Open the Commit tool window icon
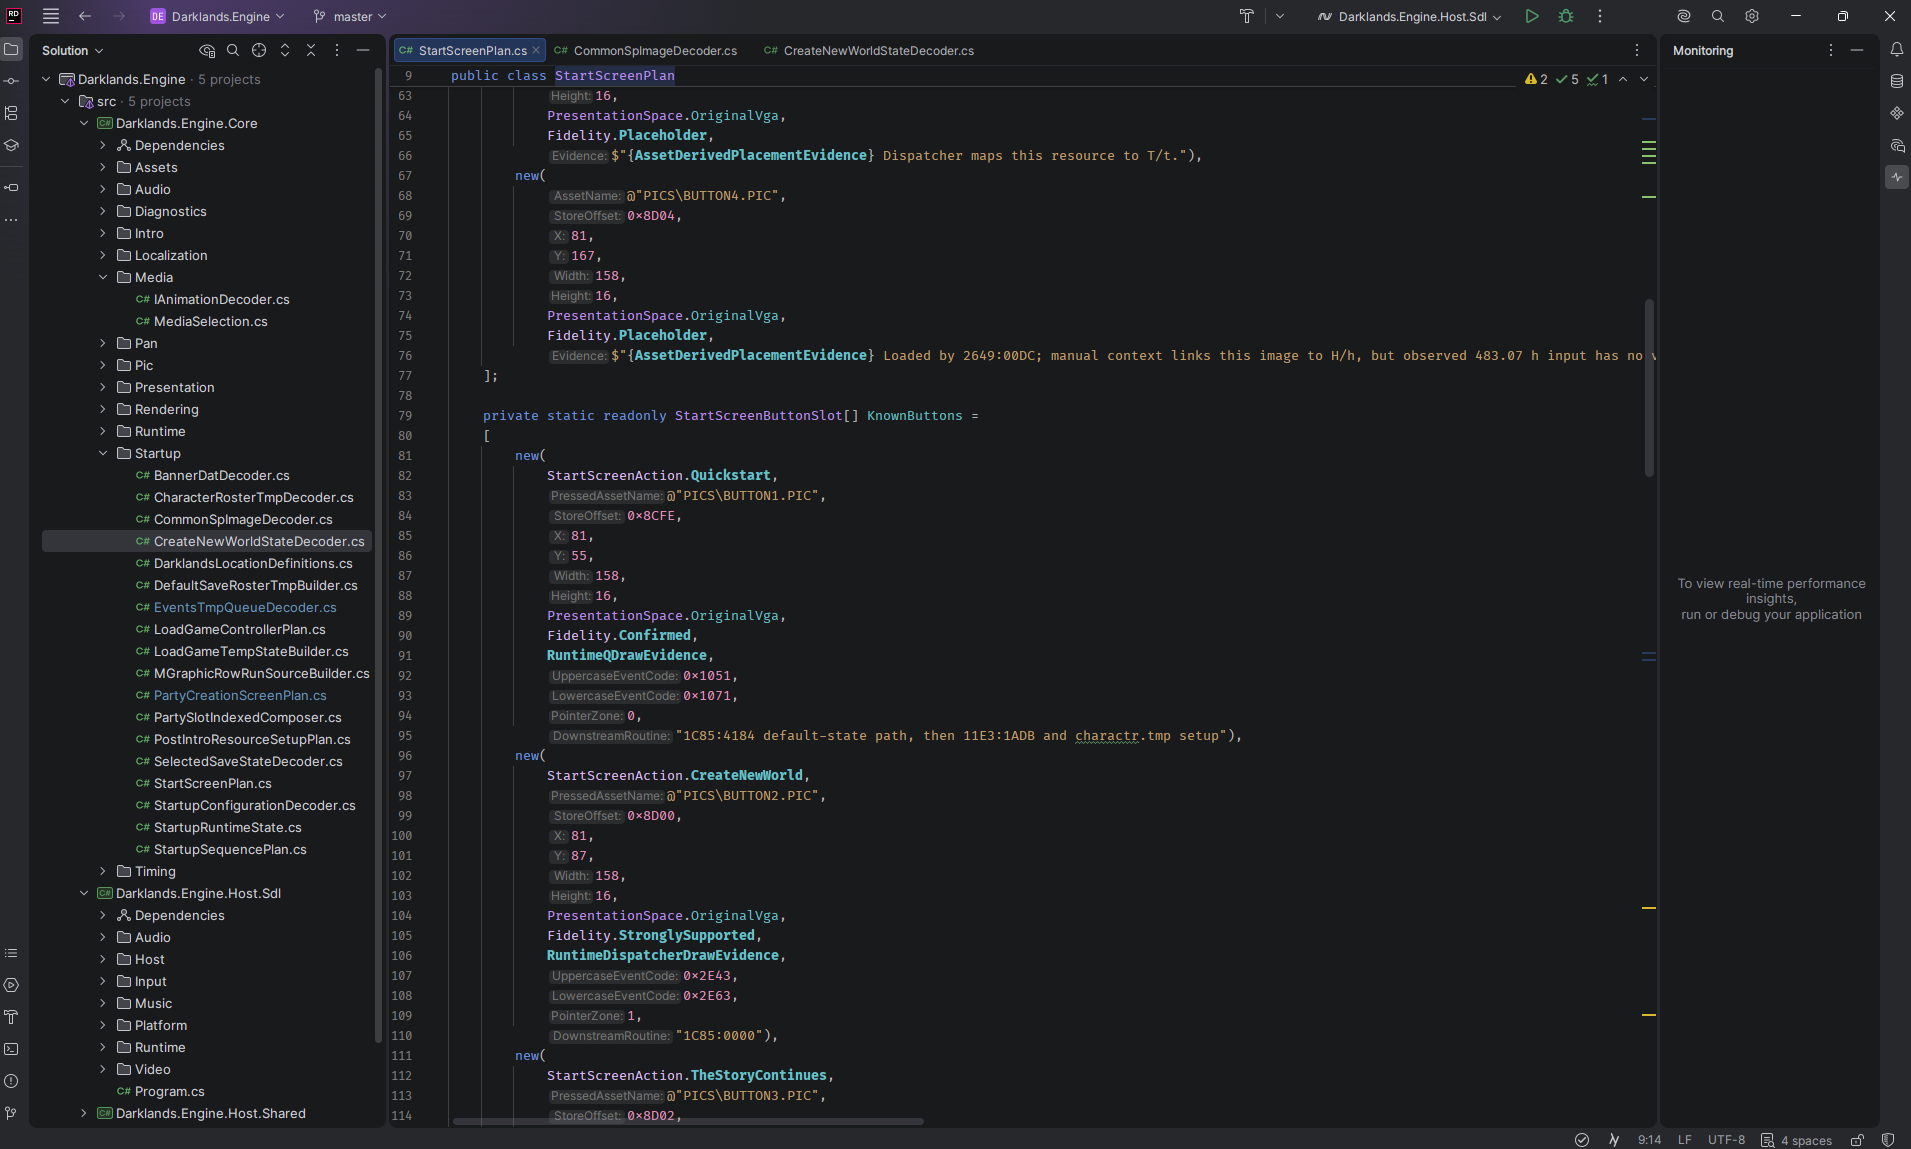Screen dimensions: 1911x1149 pyautogui.click(x=12, y=81)
